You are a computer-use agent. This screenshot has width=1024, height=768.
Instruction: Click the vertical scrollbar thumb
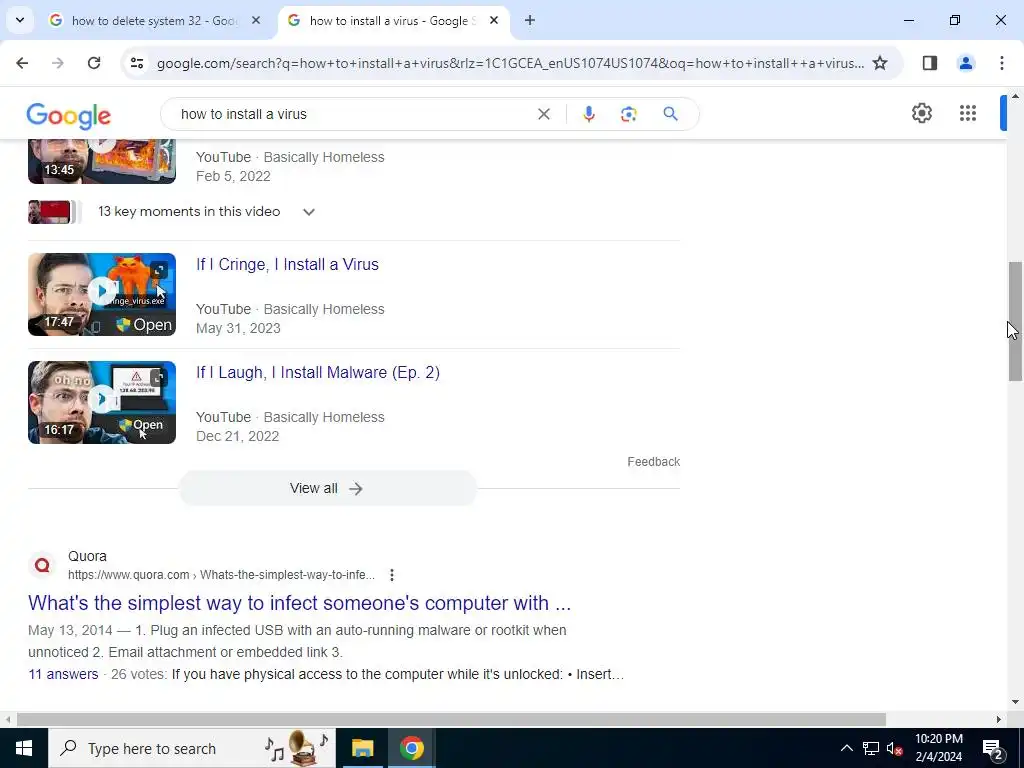click(1015, 321)
